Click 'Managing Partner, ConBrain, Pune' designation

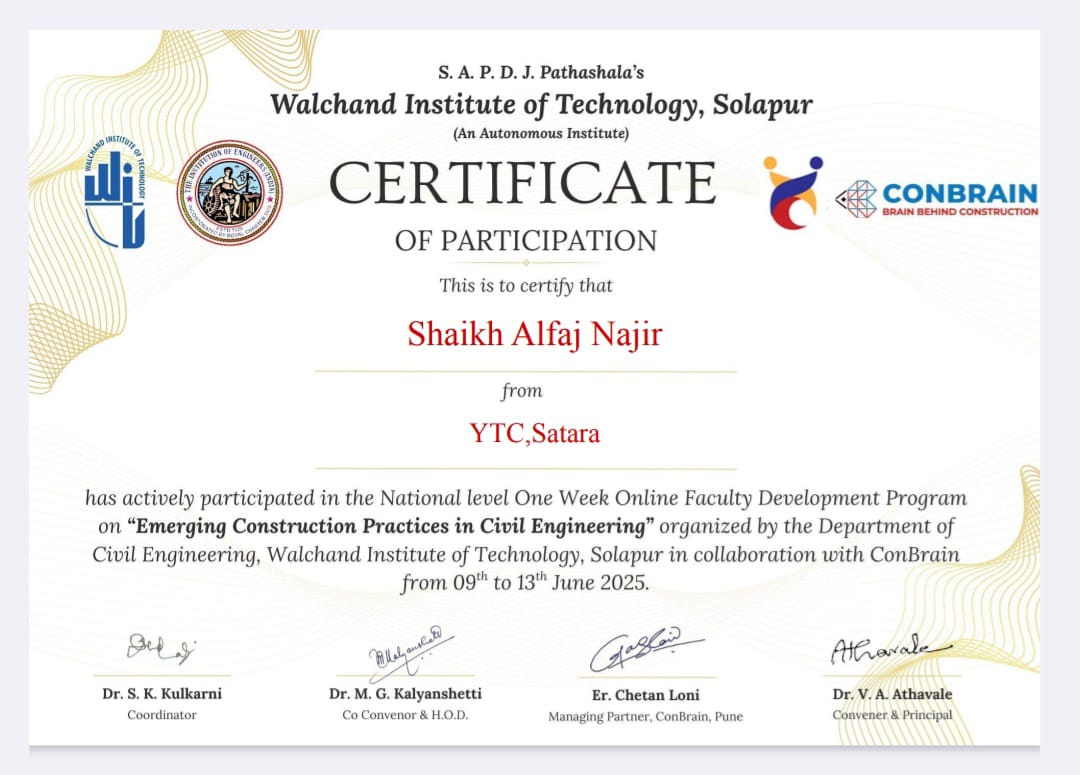click(645, 716)
